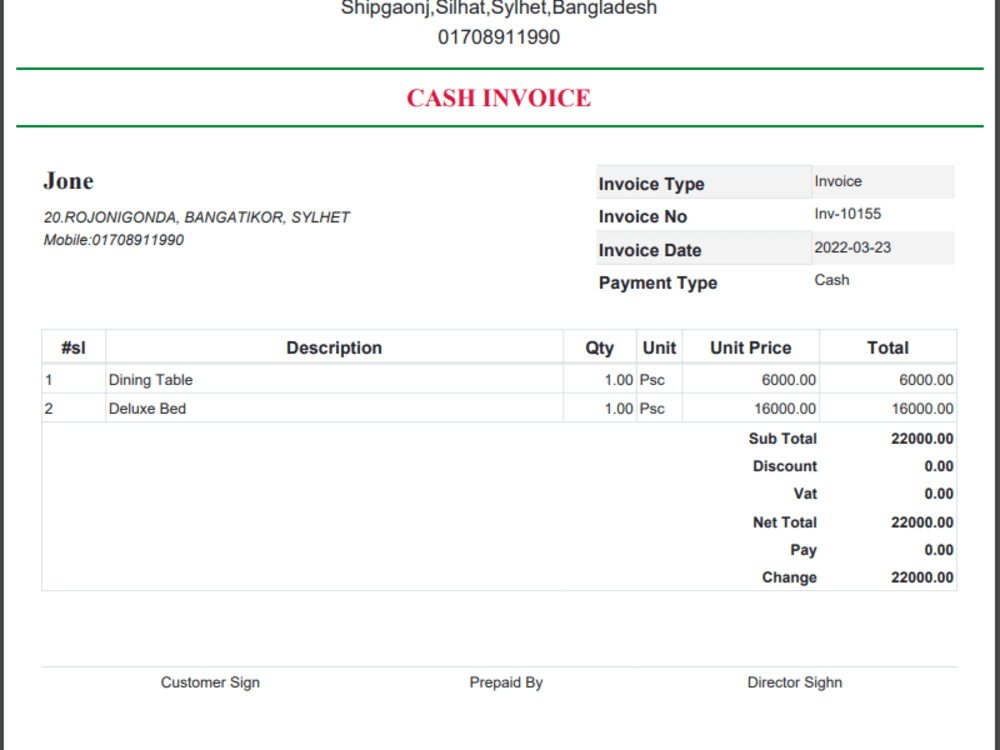Image resolution: width=1000 pixels, height=750 pixels.
Task: Click the Customer Sign label
Action: (210, 682)
